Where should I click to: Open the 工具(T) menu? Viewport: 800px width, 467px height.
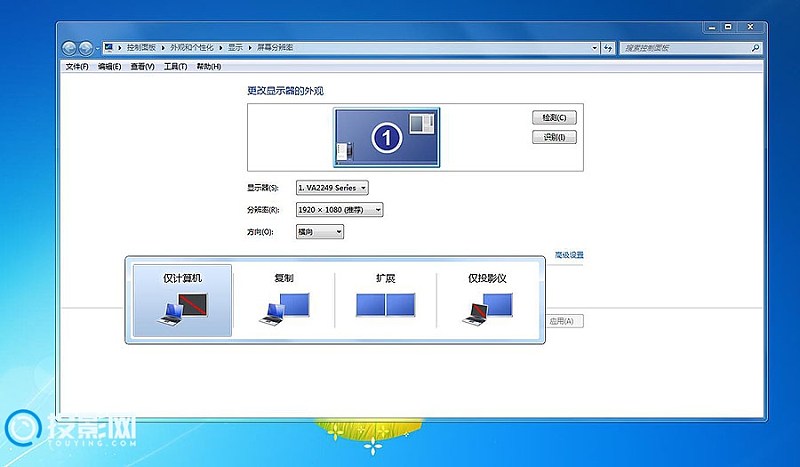[175, 66]
